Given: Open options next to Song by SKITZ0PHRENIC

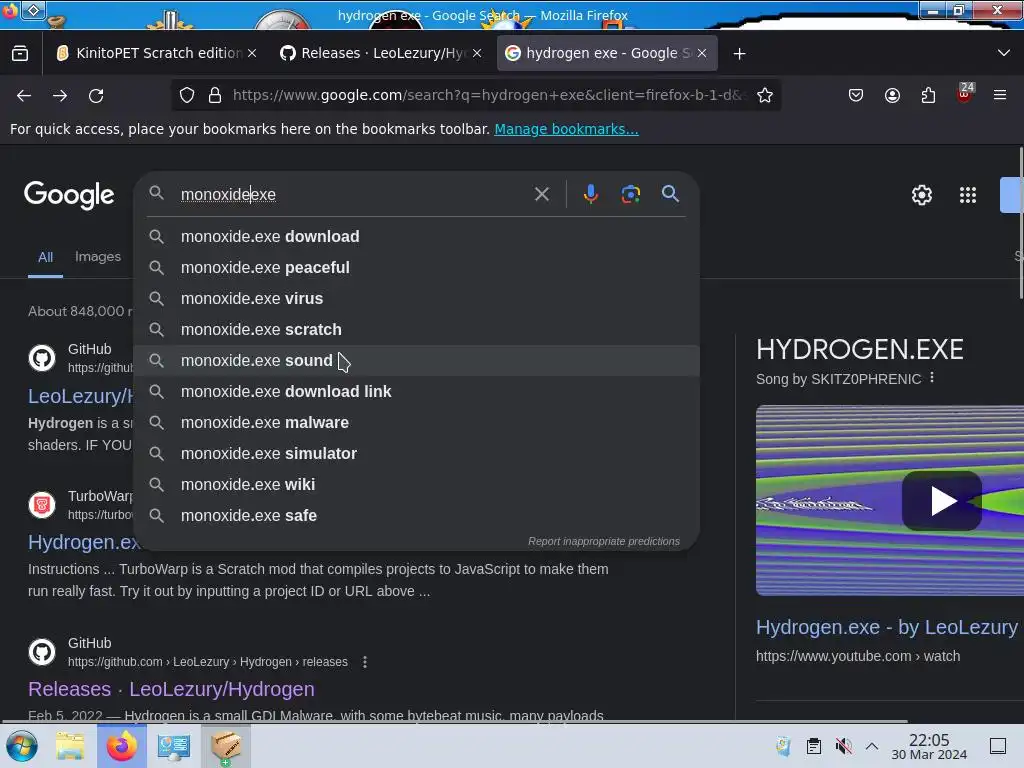Looking at the screenshot, I should click(932, 378).
